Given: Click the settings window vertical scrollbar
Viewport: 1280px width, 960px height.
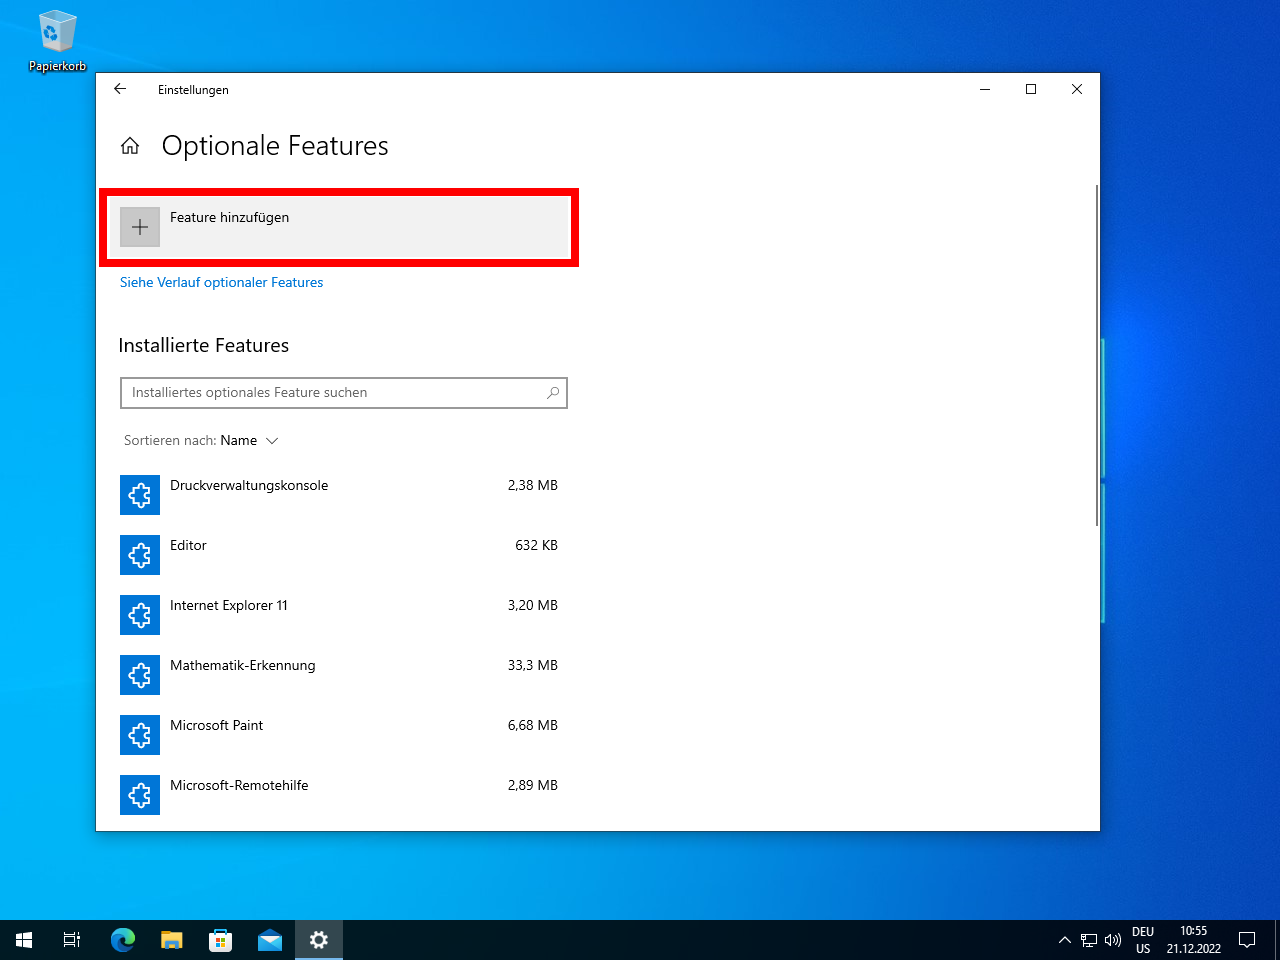Looking at the screenshot, I should tap(1097, 355).
